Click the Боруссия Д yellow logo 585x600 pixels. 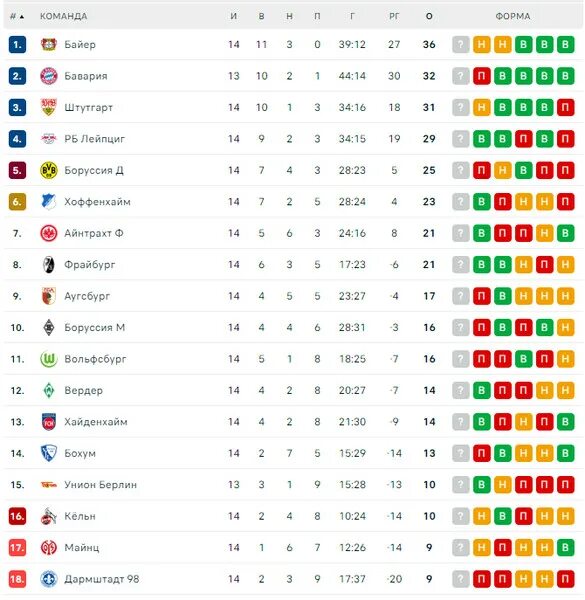point(49,170)
